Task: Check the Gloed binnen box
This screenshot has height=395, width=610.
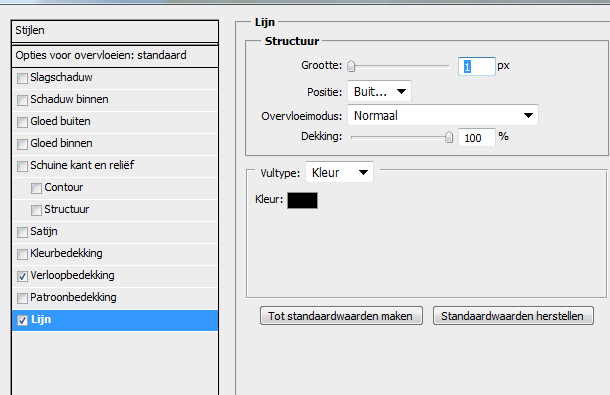Action: (x=22, y=144)
